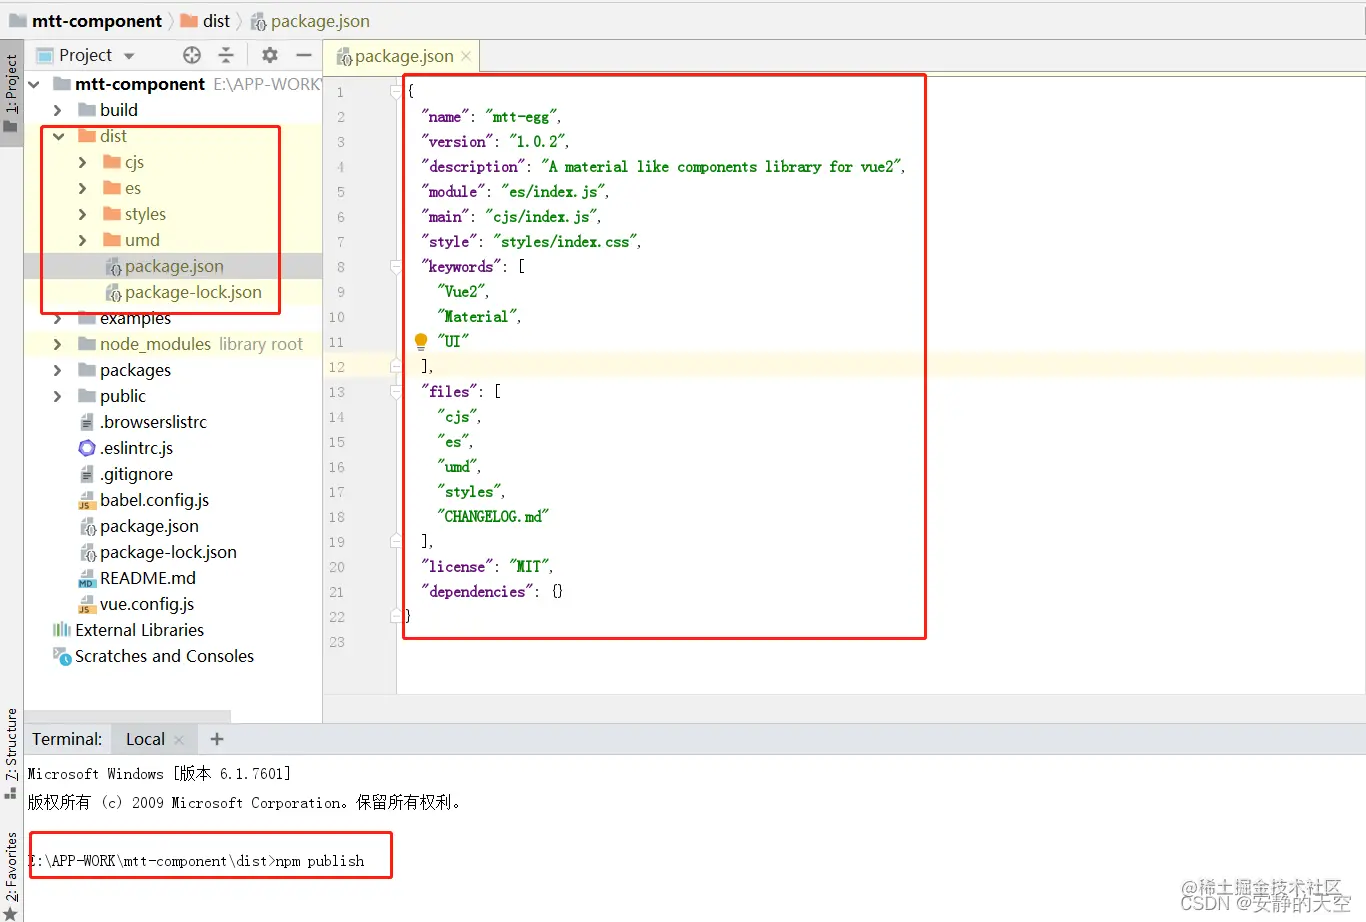This screenshot has width=1366, height=922.
Task: Expand the public folder
Action: (57, 396)
